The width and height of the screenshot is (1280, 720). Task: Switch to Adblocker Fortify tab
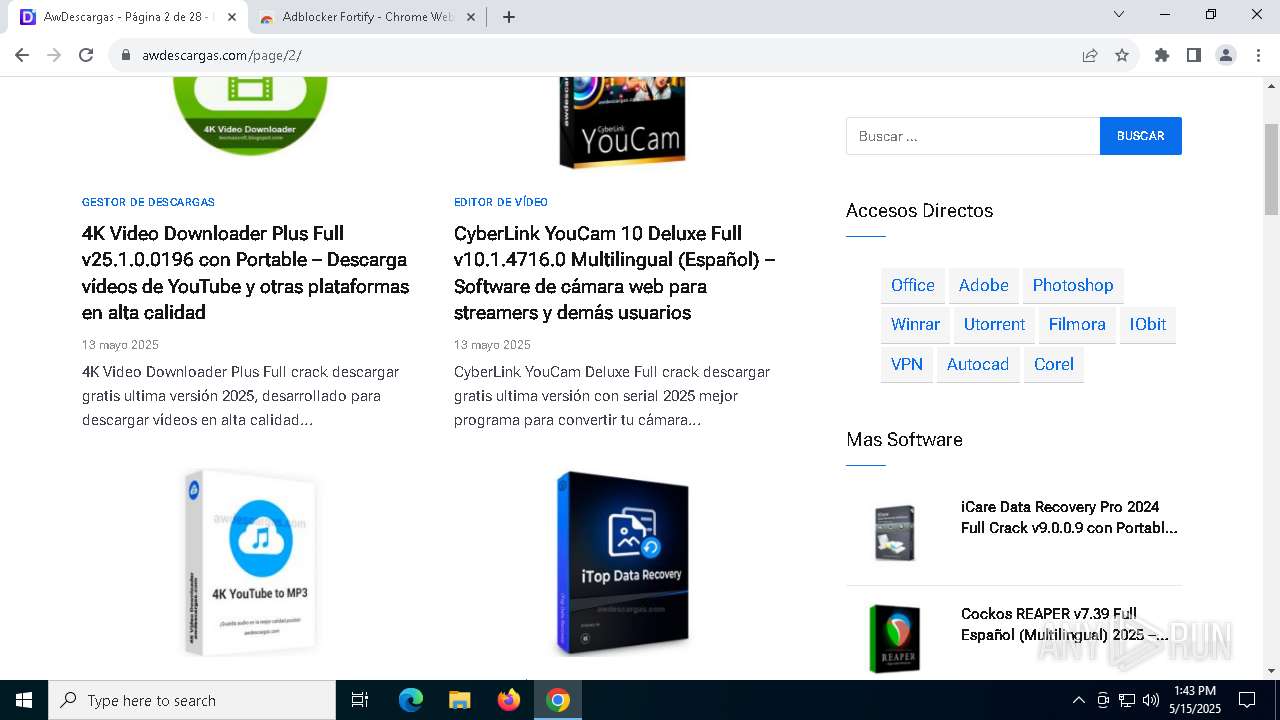[x=367, y=17]
